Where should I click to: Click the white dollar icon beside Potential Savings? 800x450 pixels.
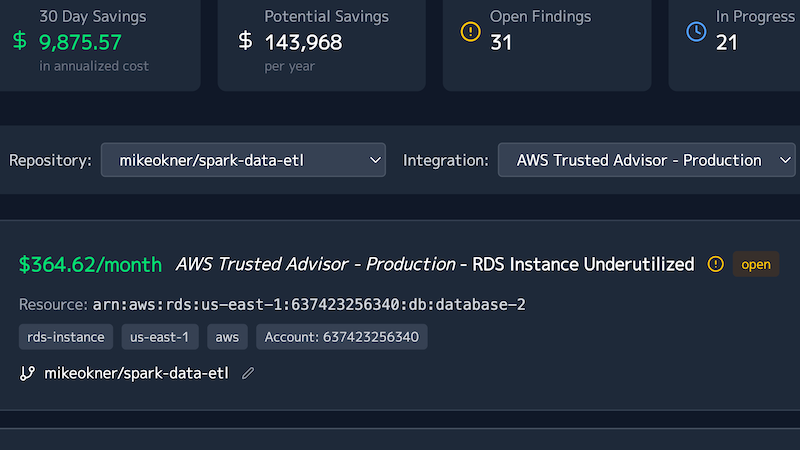(245, 41)
